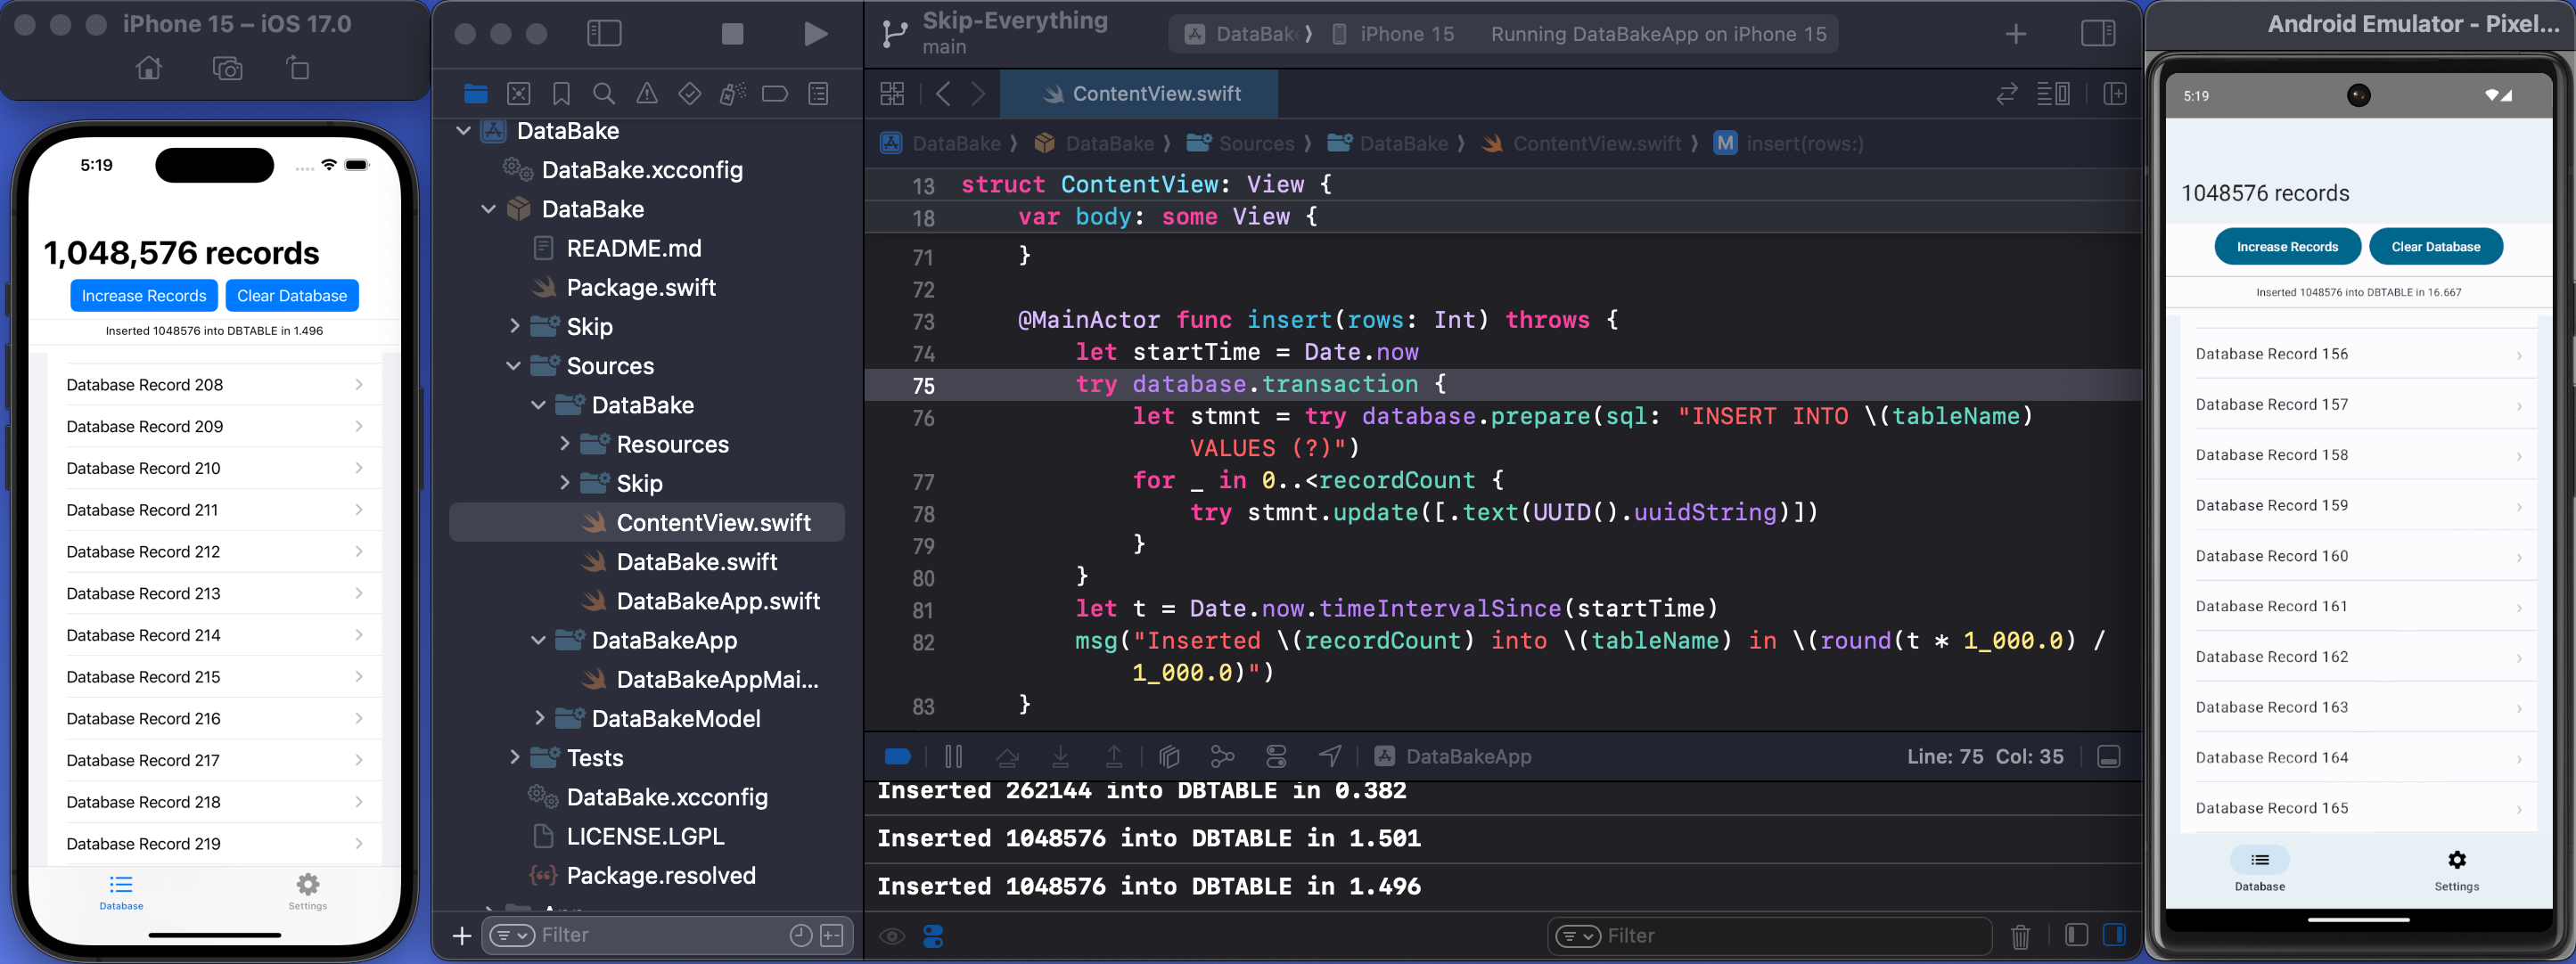
Task: Select the ContentView.swift editor tab
Action: tap(1138, 93)
